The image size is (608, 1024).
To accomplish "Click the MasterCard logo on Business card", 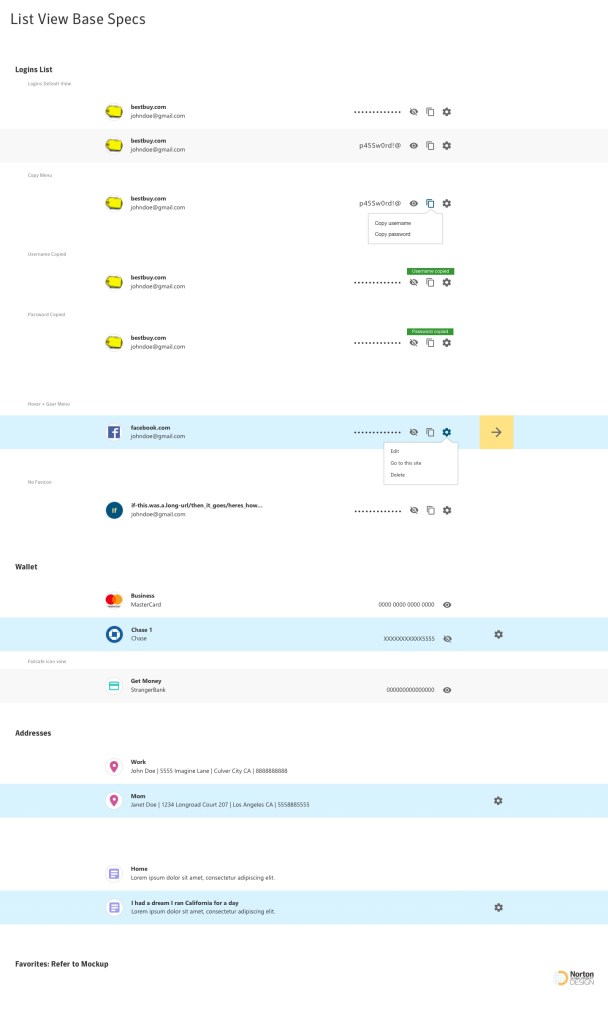I will [114, 600].
